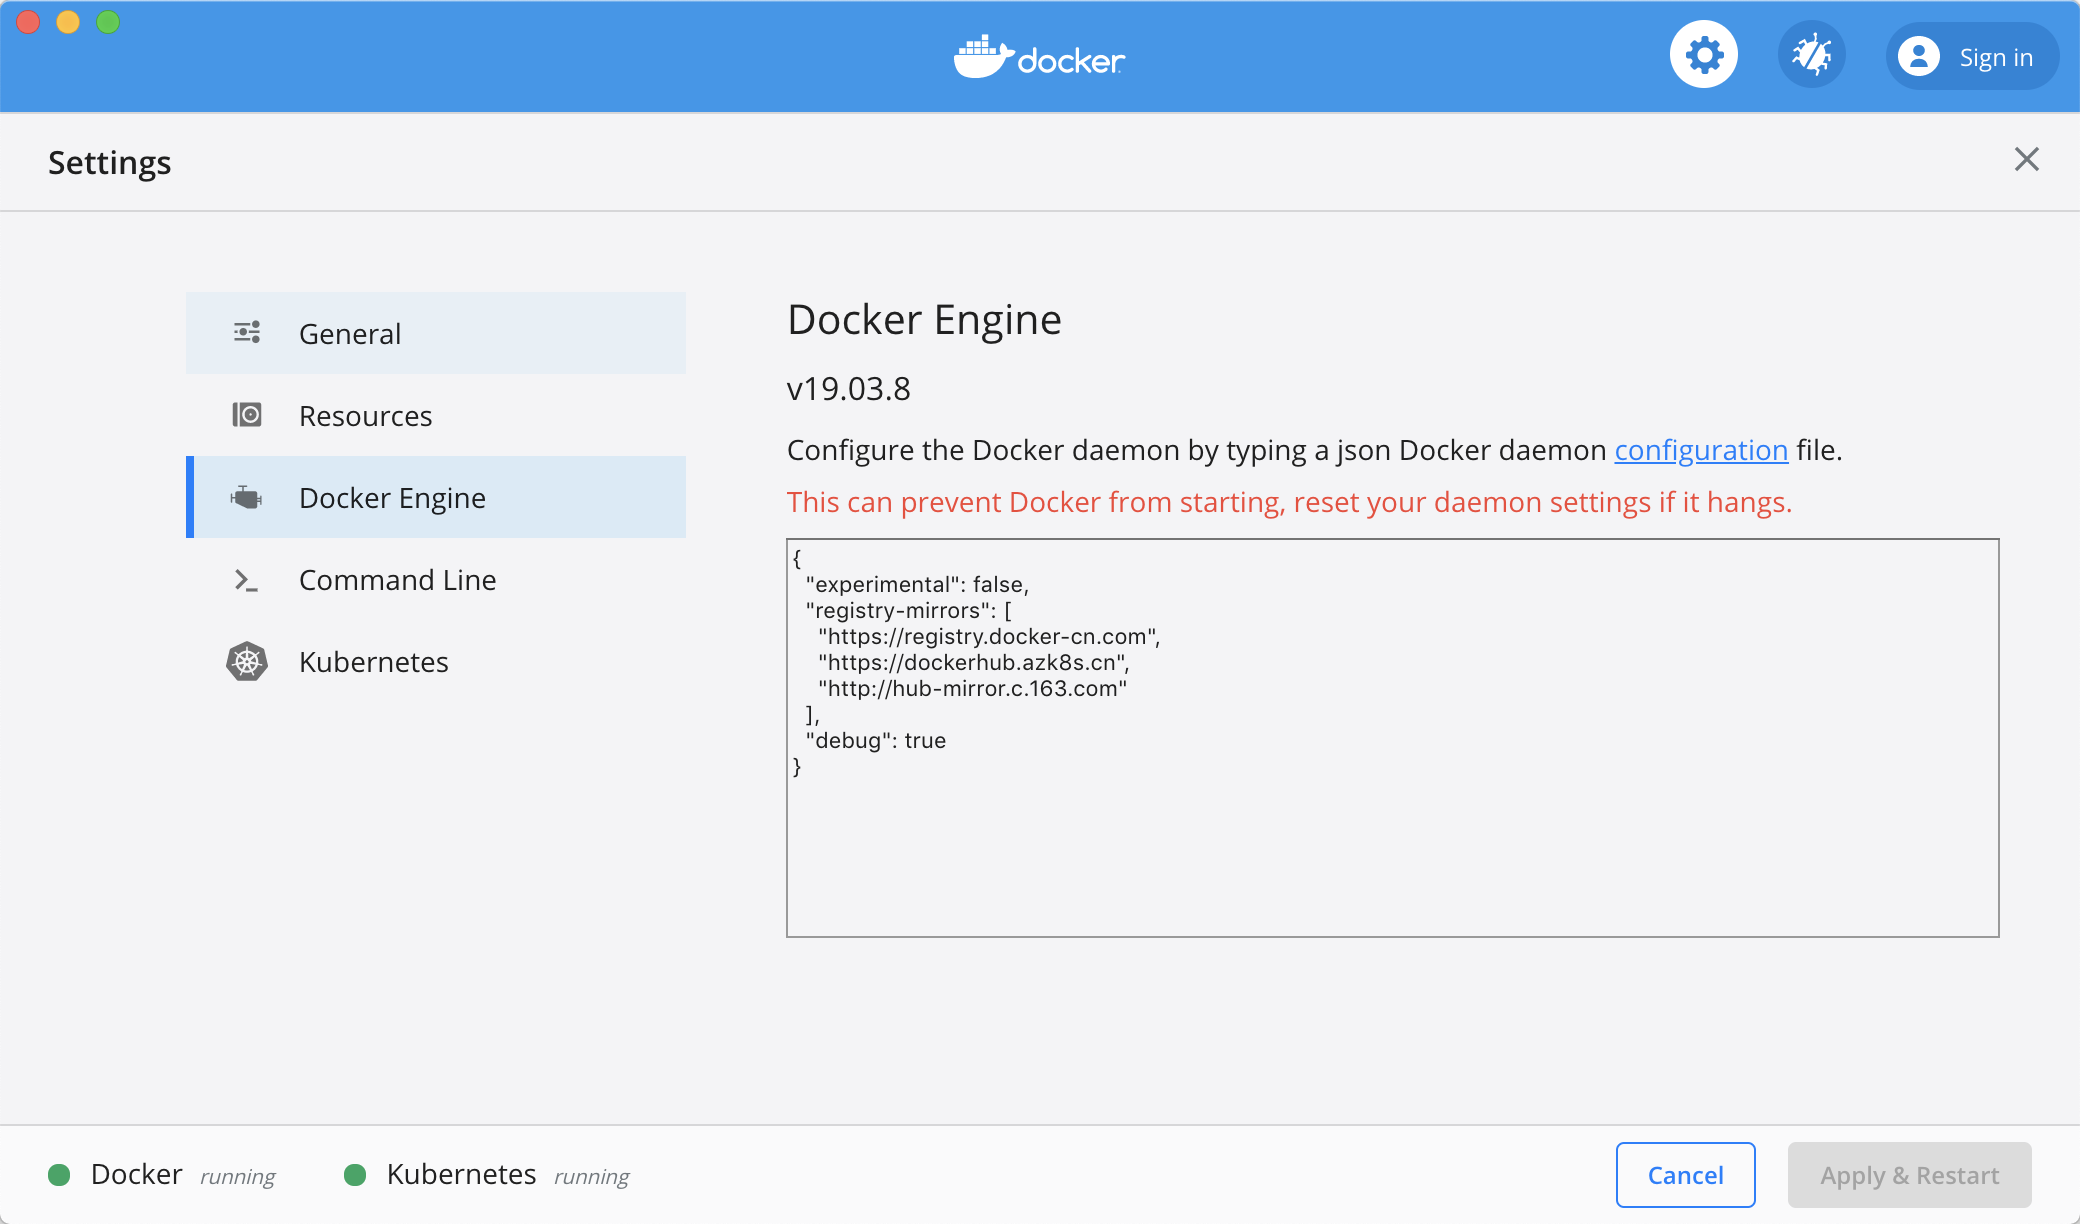Screen dimensions: 2080x1224
Task: Switch to the Resources tab
Action: point(436,415)
